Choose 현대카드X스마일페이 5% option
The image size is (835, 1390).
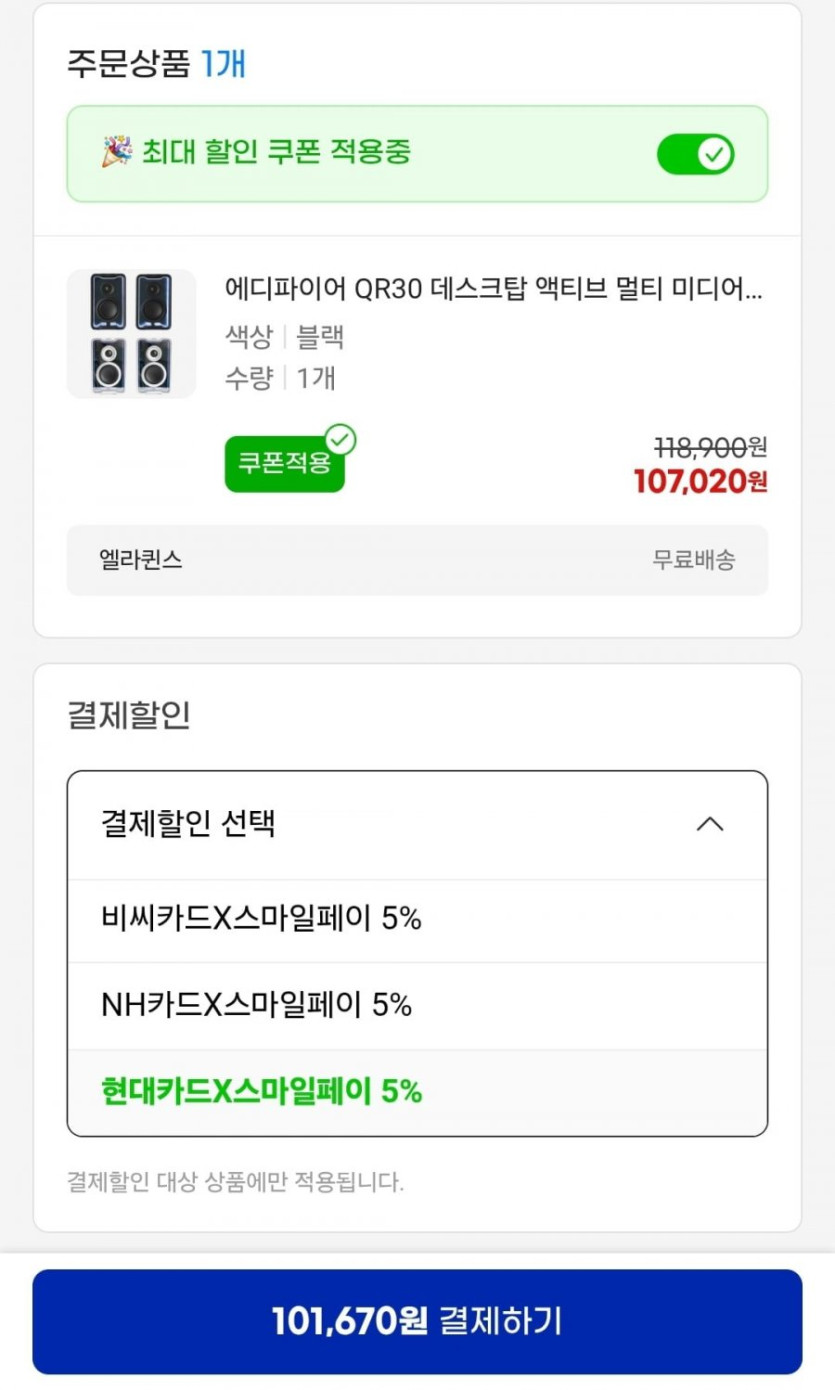click(262, 1091)
